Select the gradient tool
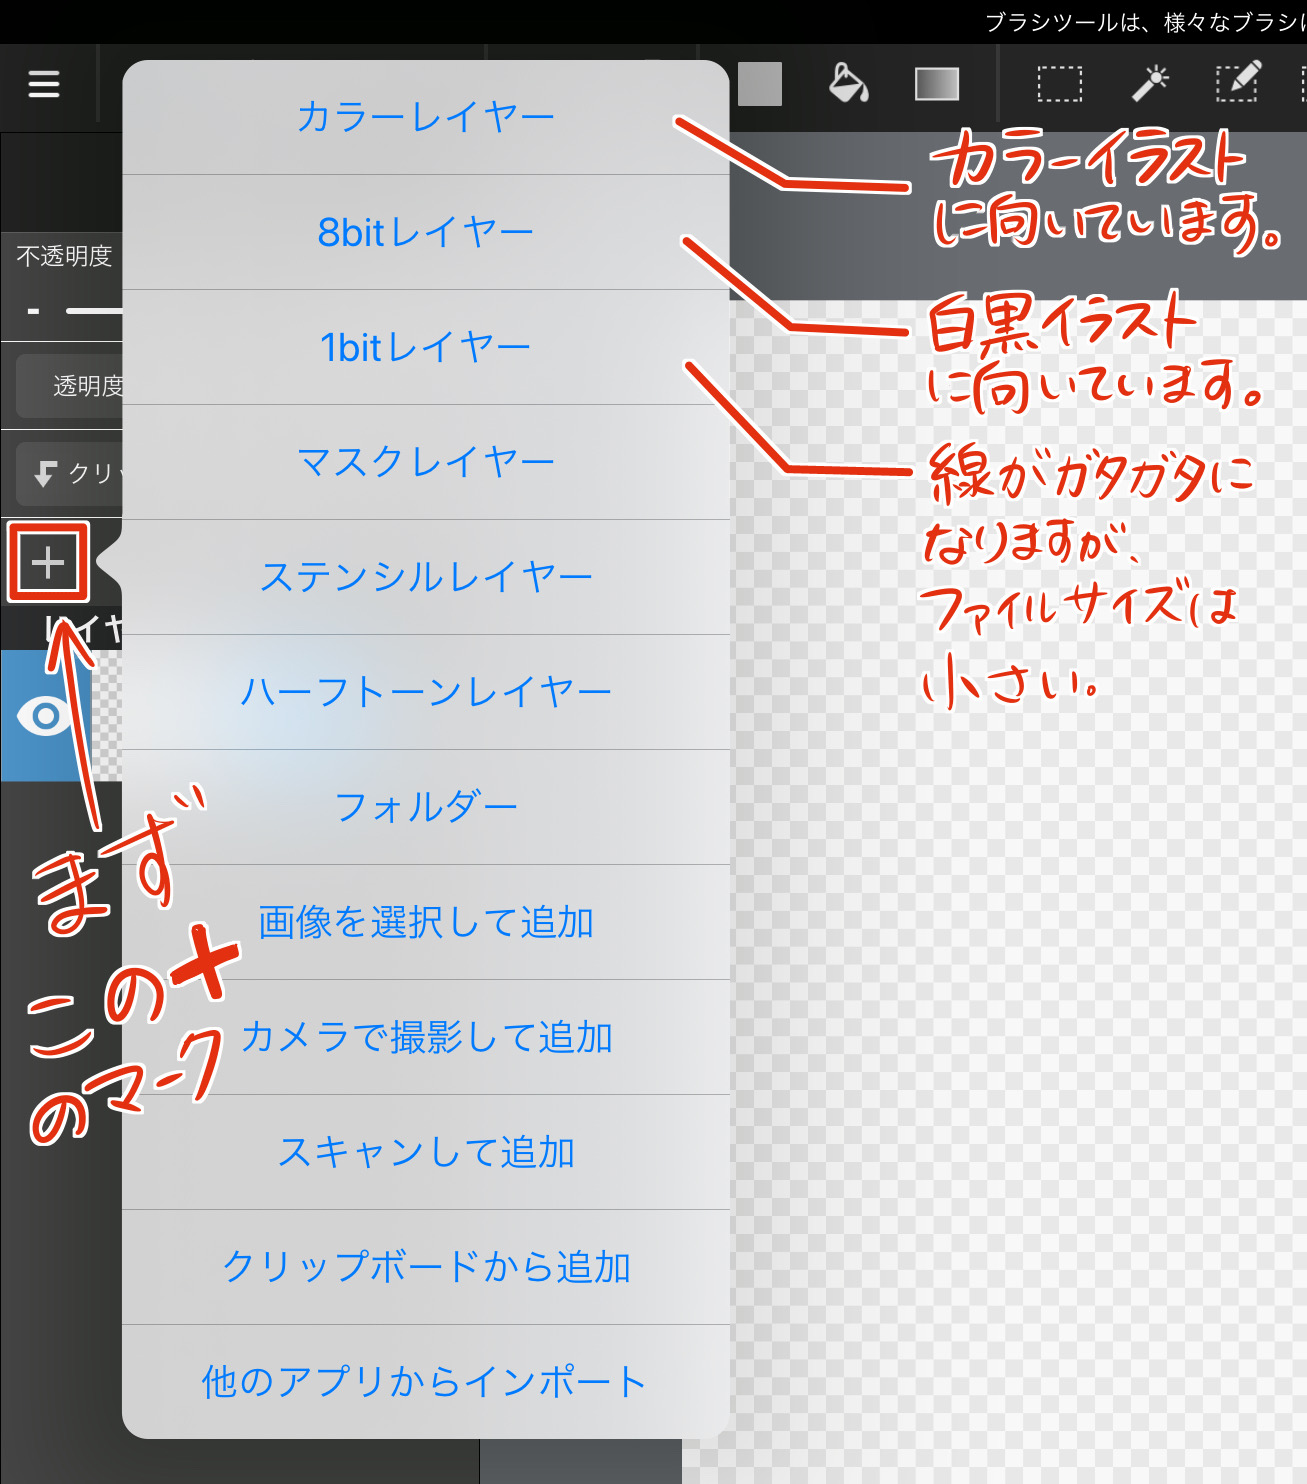The height and width of the screenshot is (1484, 1307). point(937,84)
